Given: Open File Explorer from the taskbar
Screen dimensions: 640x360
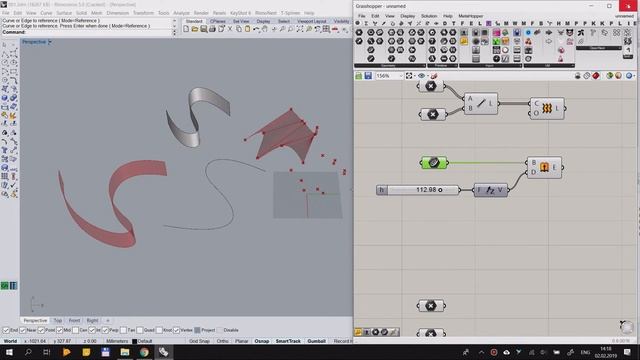Looking at the screenshot, I should click(x=125, y=352).
